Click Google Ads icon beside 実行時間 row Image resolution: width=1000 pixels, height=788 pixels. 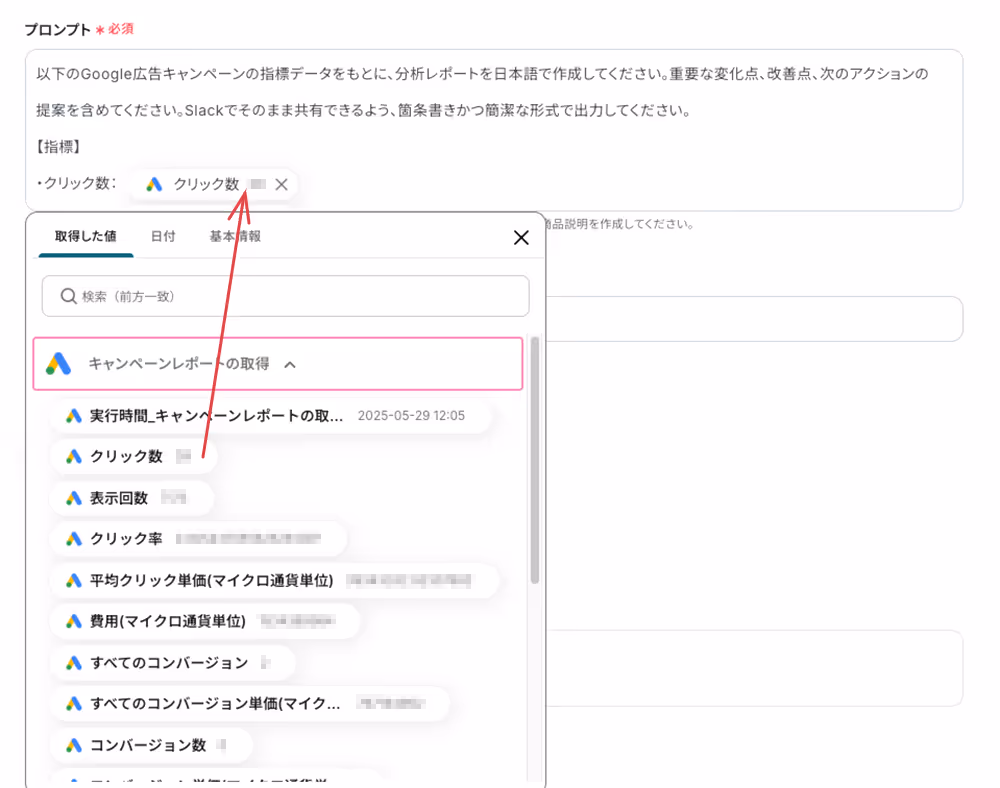(x=74, y=416)
